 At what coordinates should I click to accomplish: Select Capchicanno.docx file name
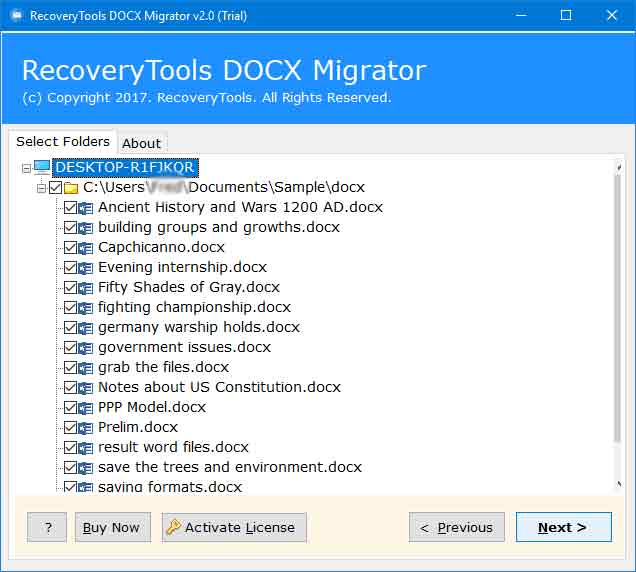click(161, 247)
